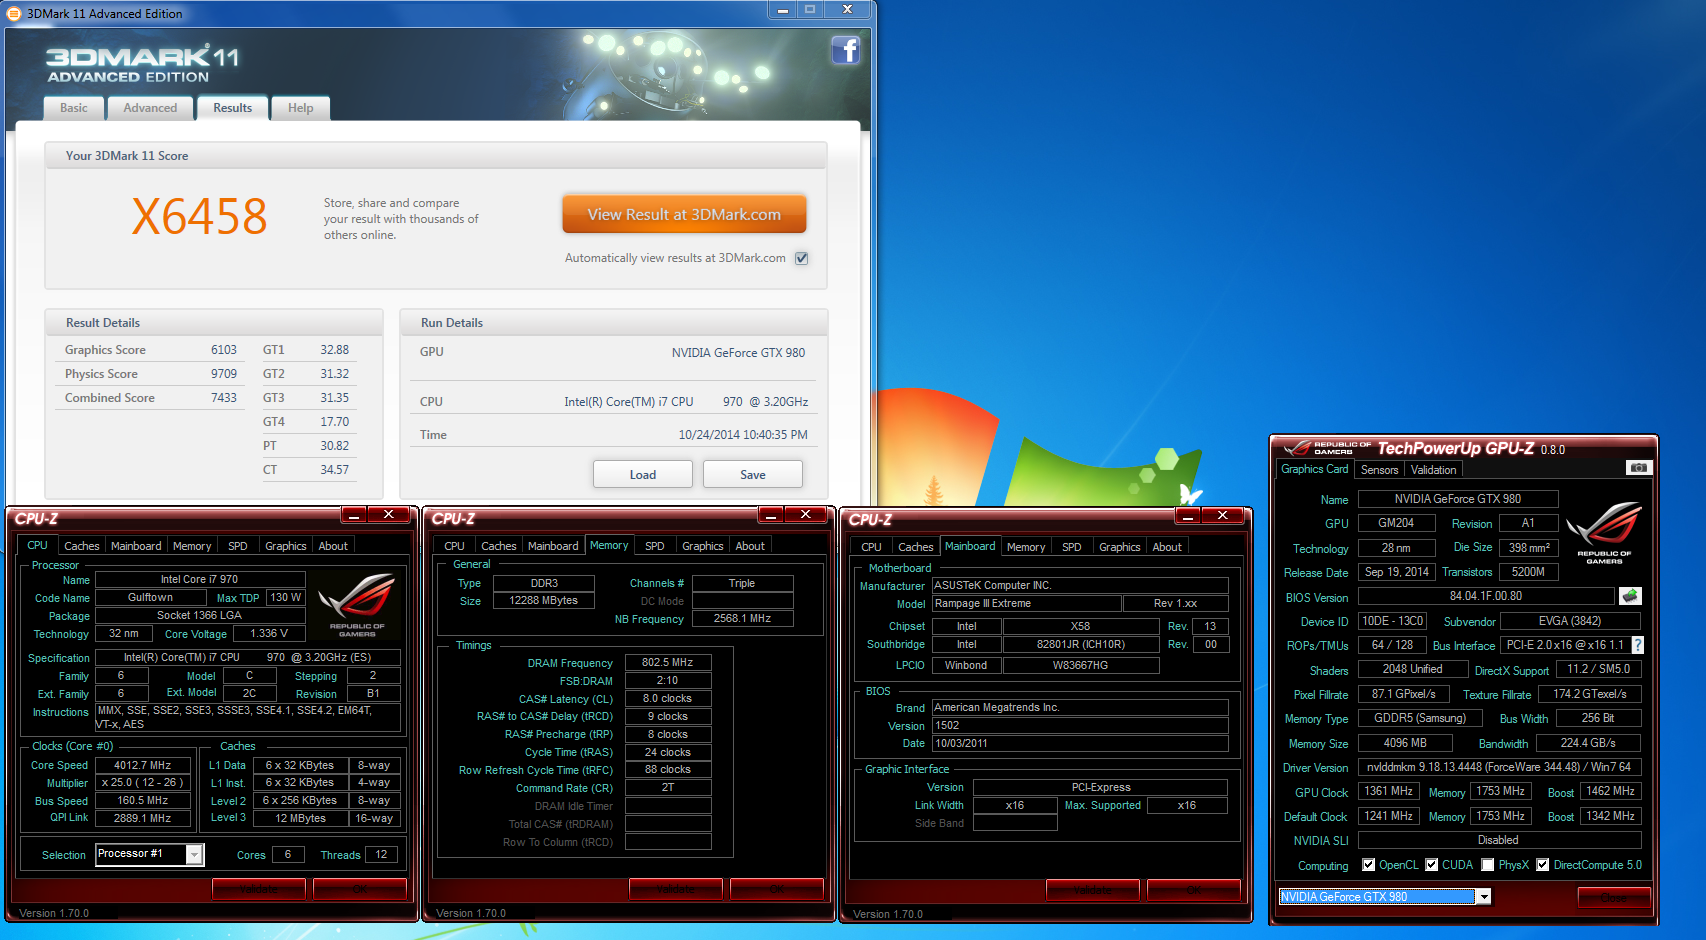The image size is (1706, 940).
Task: Click the Facebook share icon in 3DMark
Action: [x=846, y=50]
